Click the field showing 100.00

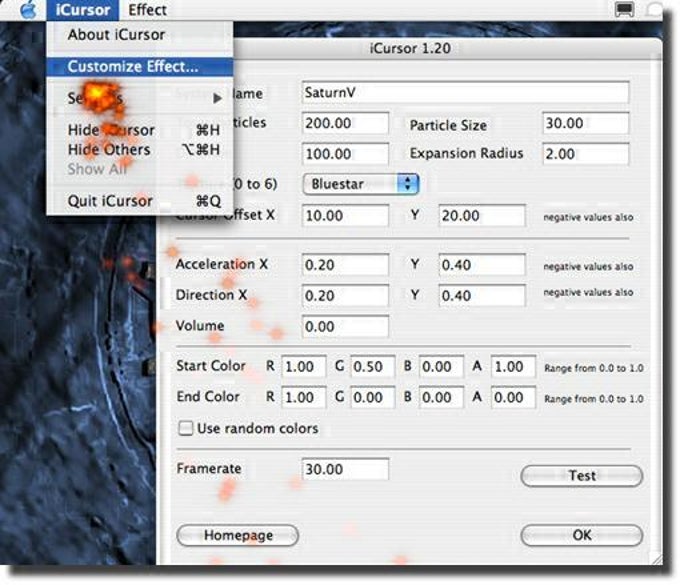point(345,154)
